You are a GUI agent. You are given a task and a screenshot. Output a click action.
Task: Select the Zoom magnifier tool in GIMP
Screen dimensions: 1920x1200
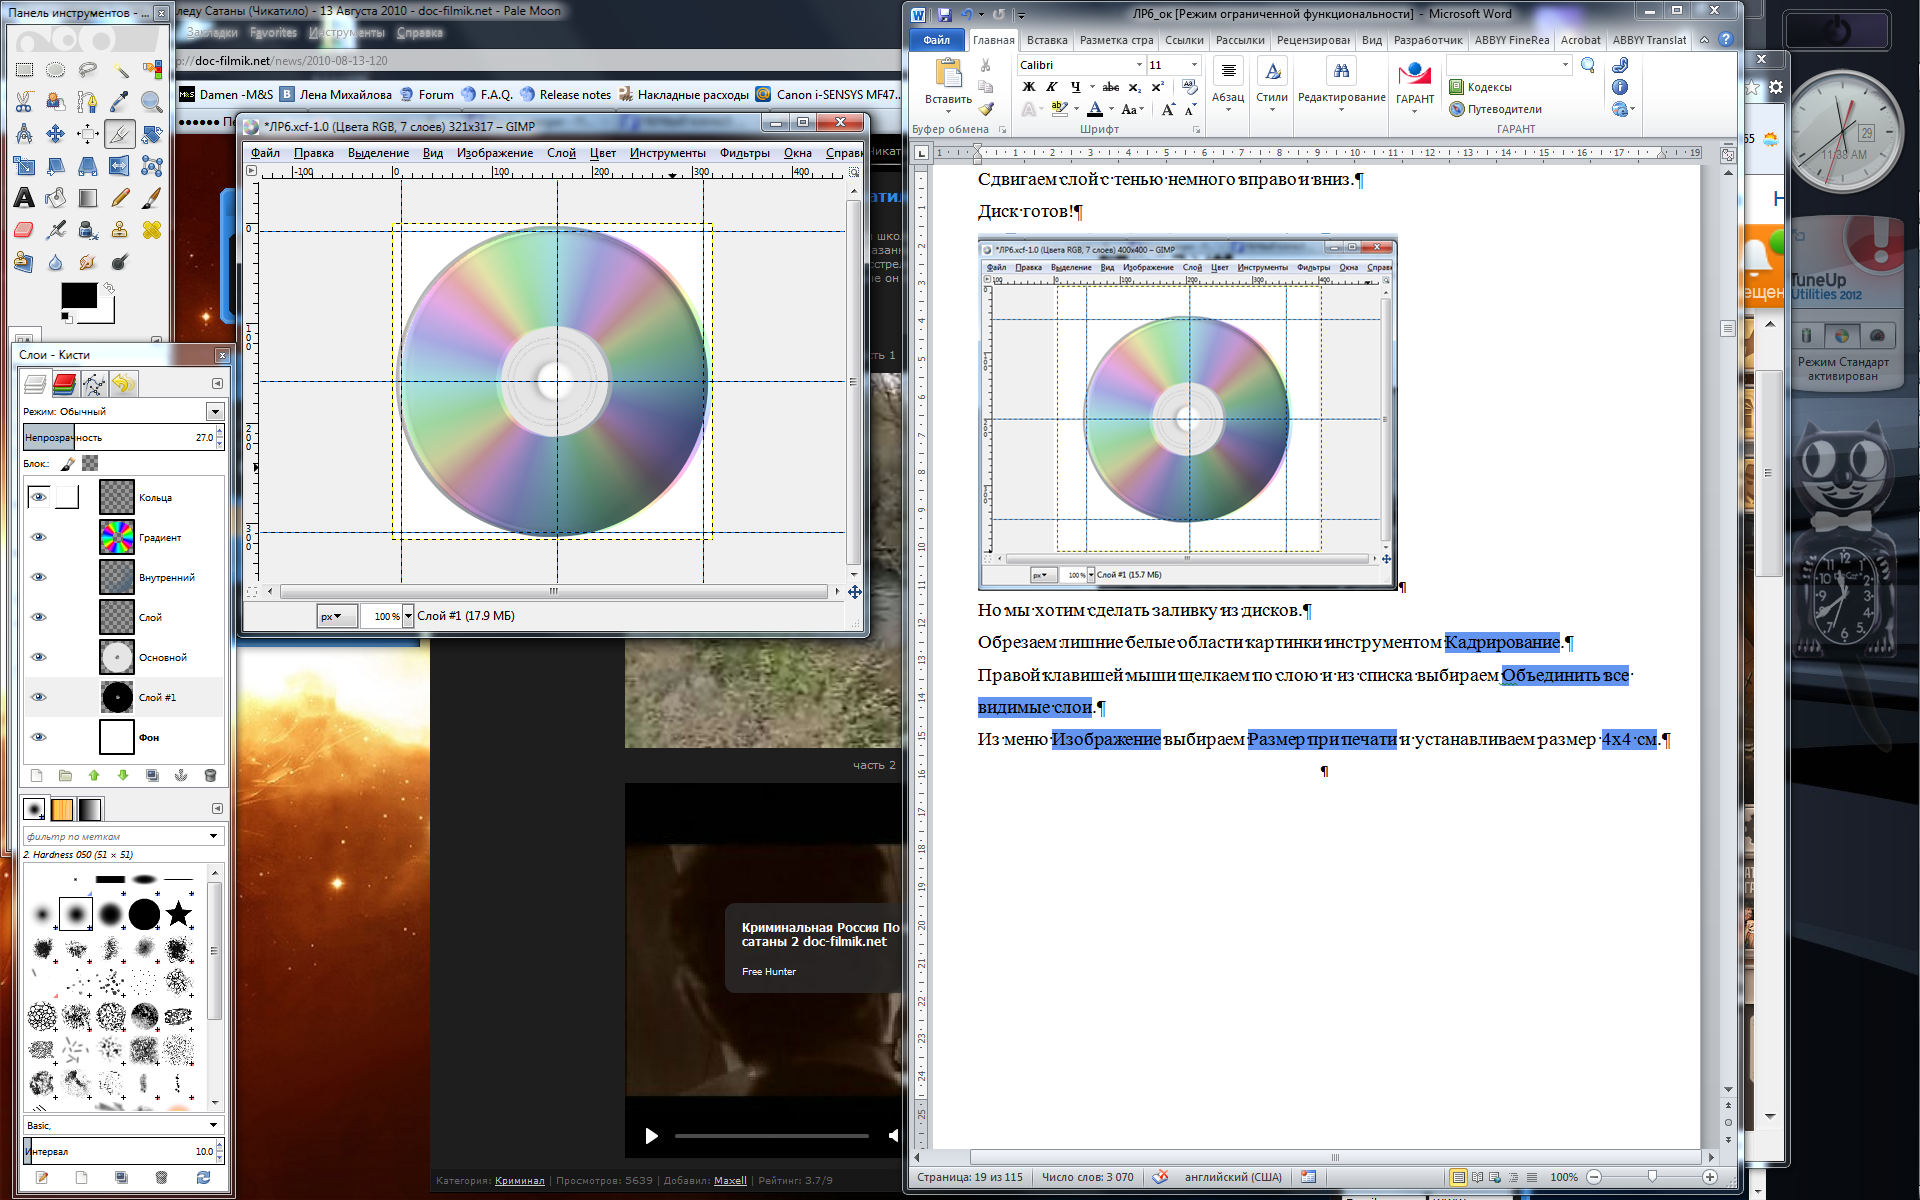[152, 102]
